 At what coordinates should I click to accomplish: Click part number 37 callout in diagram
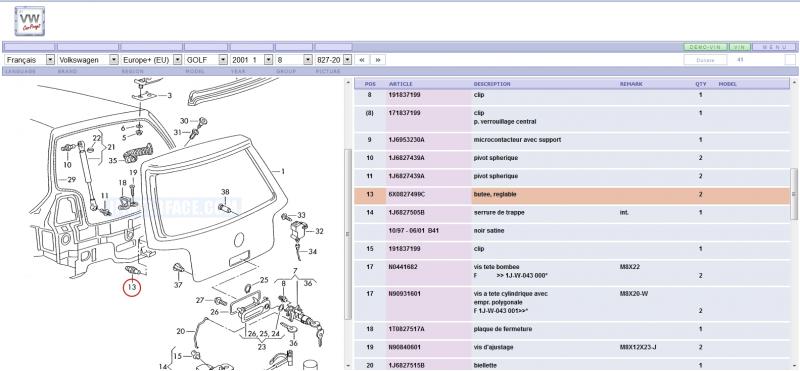tap(178, 285)
